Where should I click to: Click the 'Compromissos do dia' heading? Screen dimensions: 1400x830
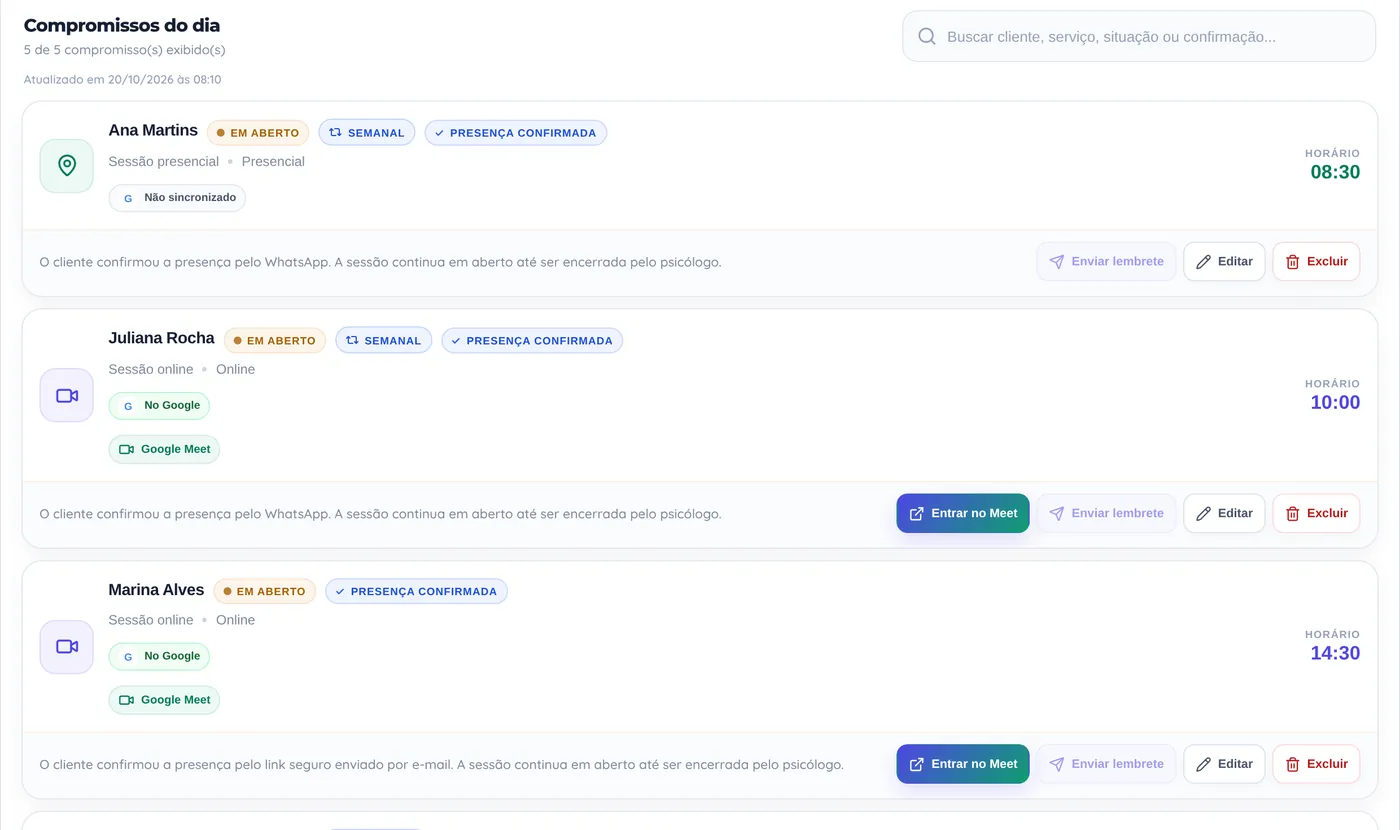click(x=122, y=25)
